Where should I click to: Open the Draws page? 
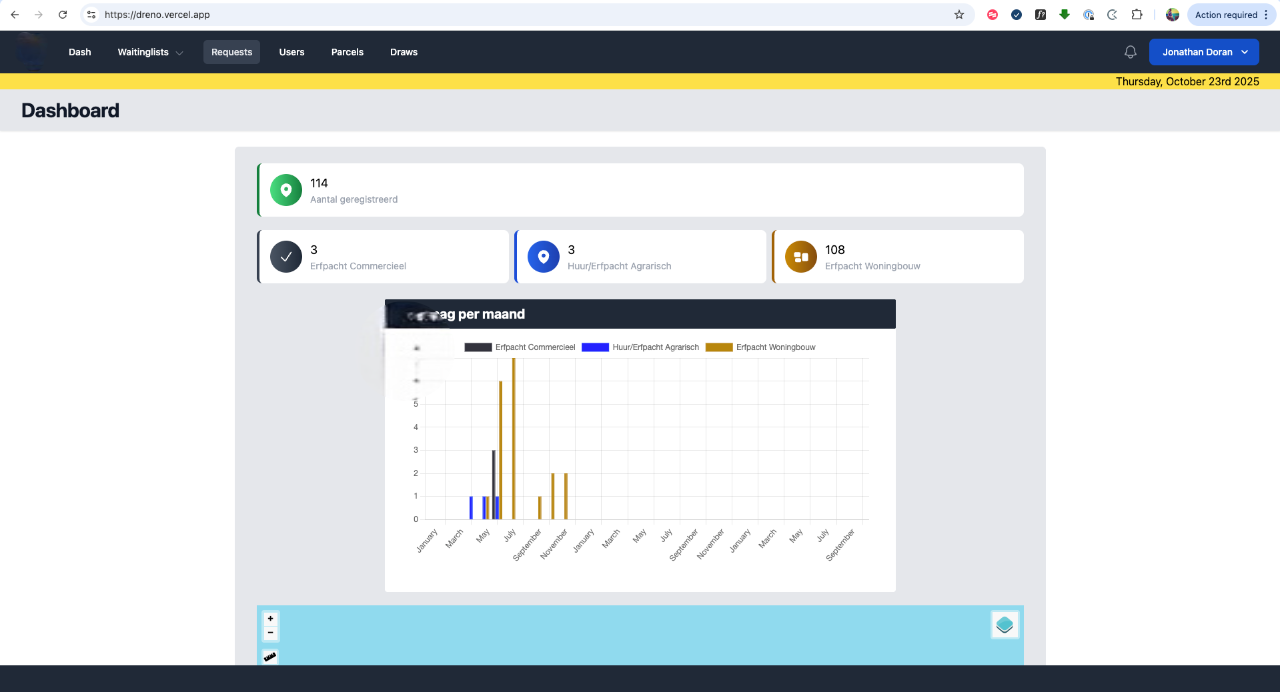pyautogui.click(x=404, y=52)
